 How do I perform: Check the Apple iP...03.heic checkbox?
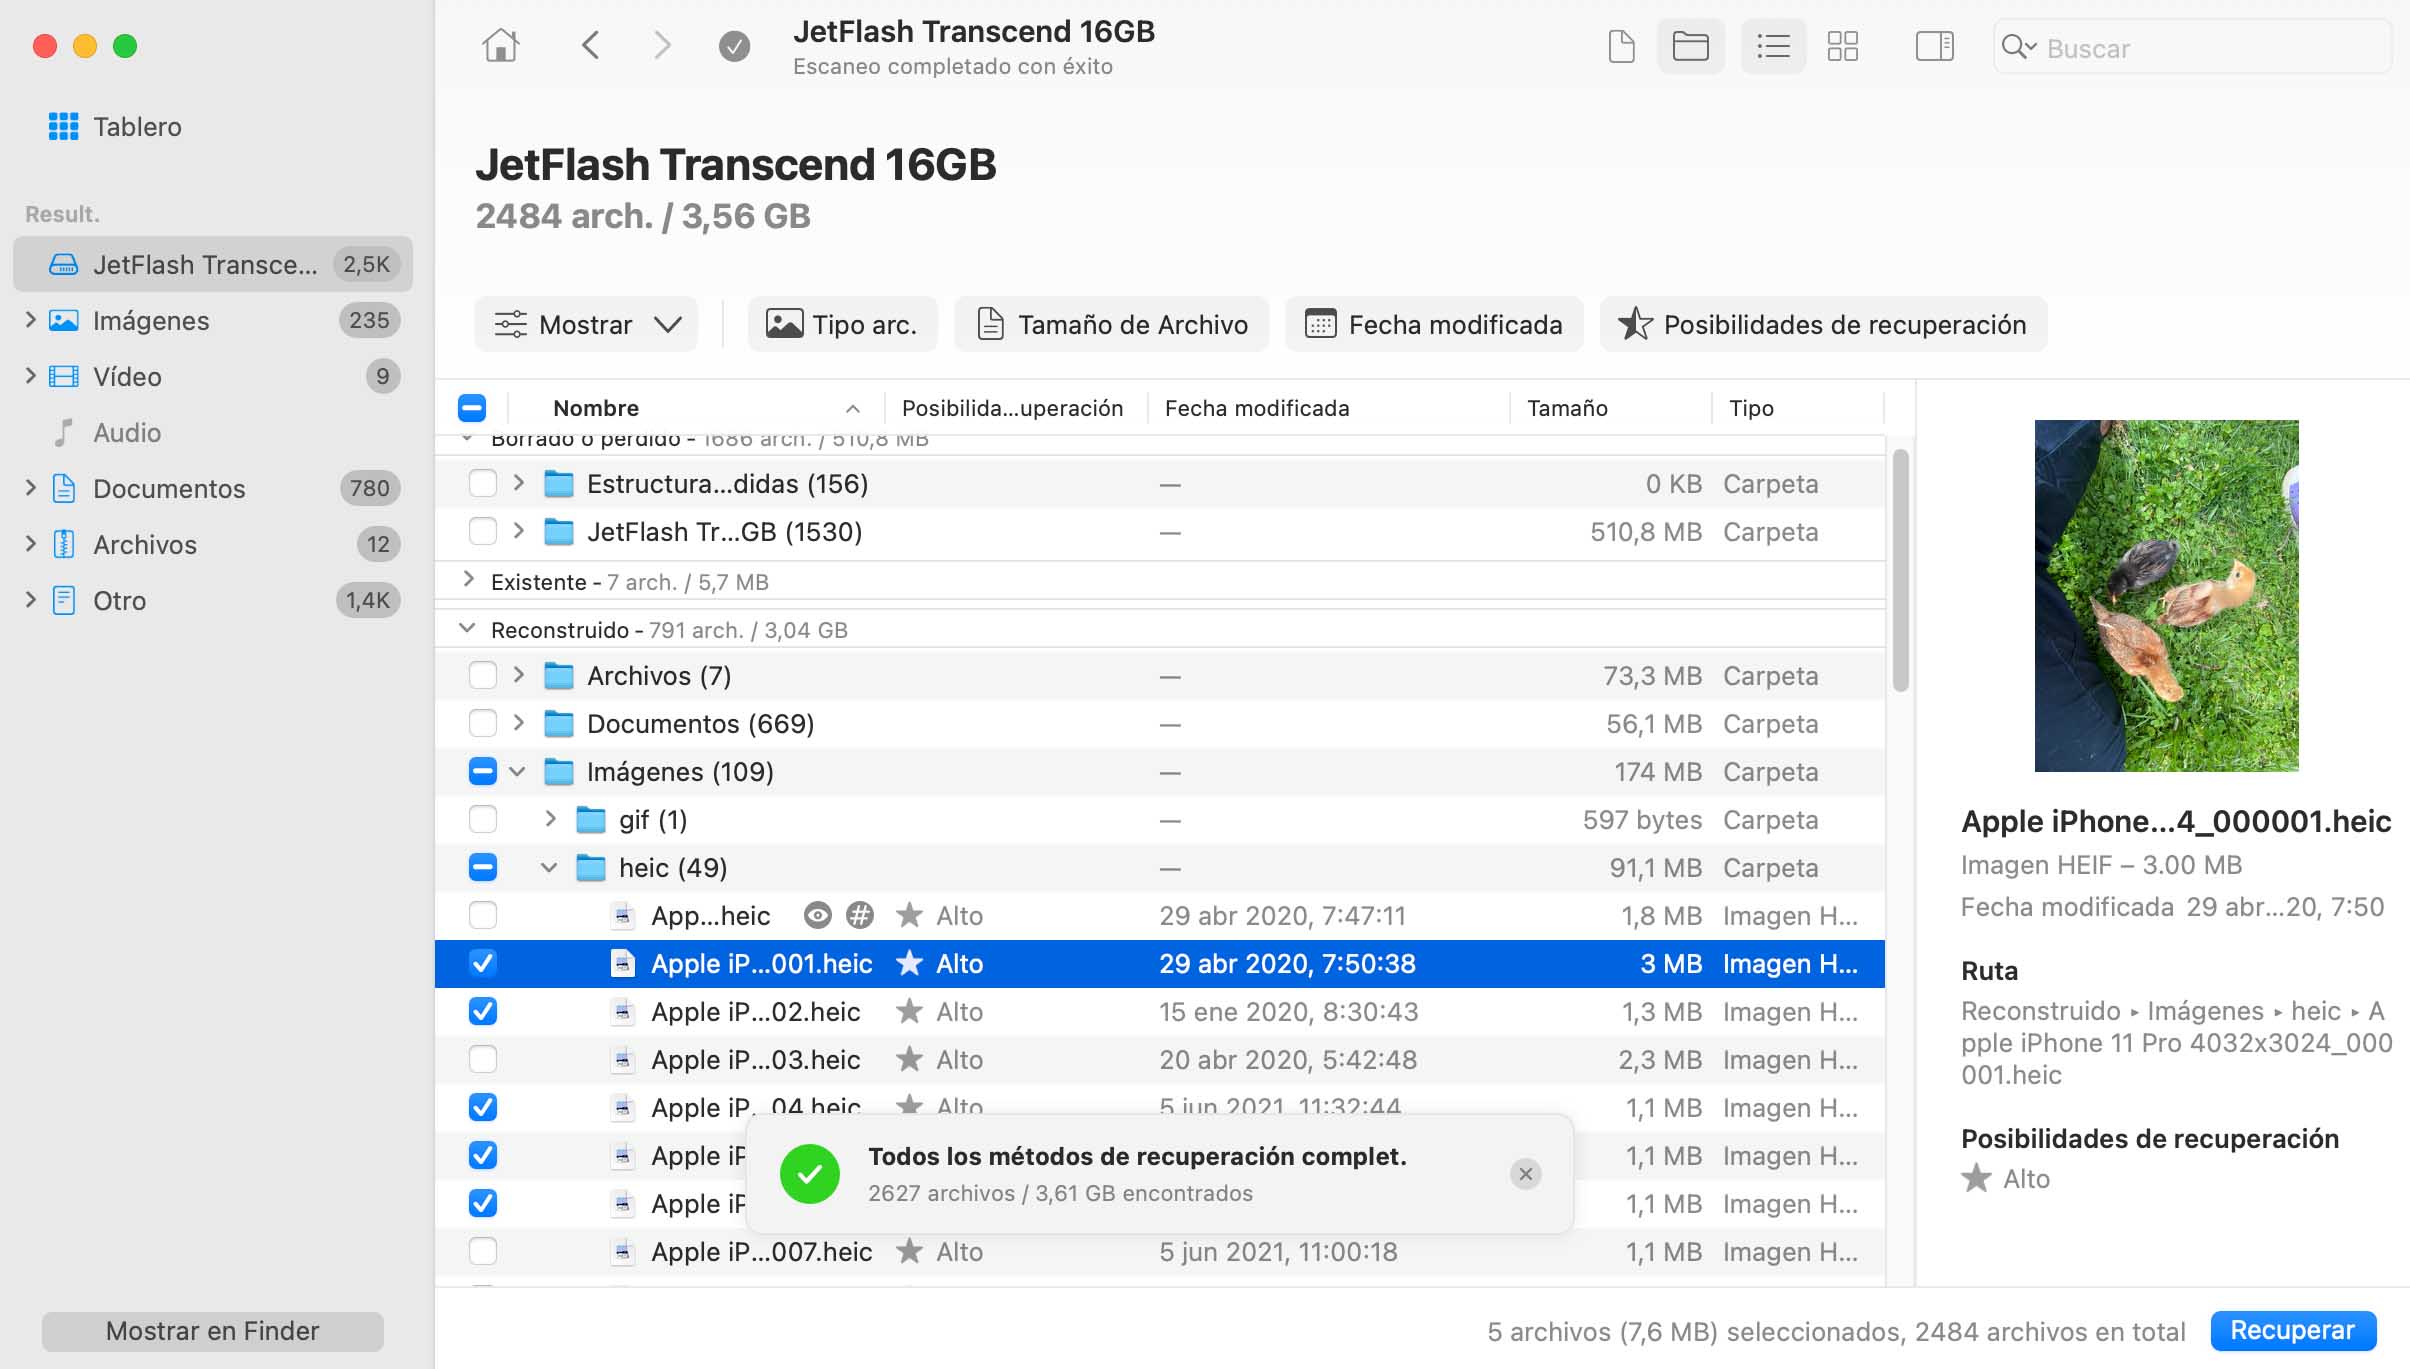point(483,1060)
